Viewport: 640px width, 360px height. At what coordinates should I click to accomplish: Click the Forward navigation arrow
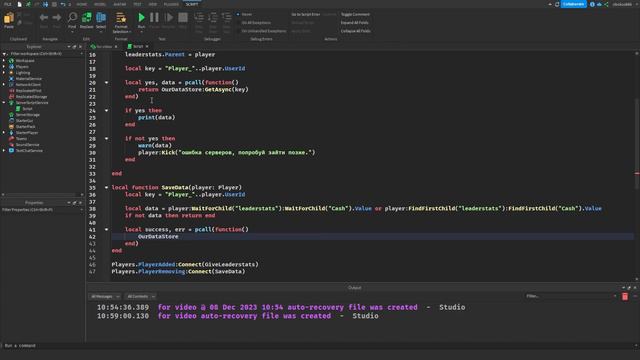[57, 19]
